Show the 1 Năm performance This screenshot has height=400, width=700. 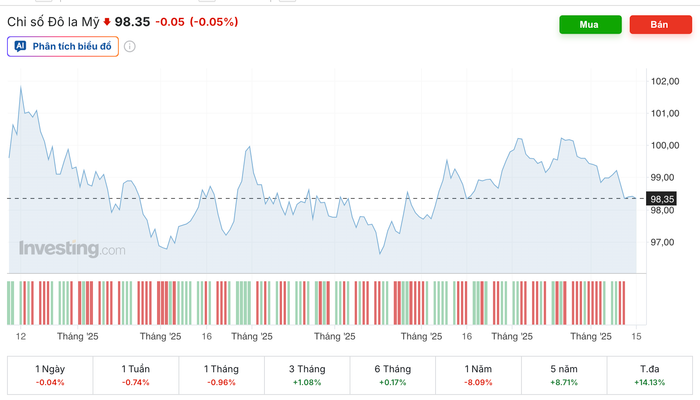click(x=478, y=375)
